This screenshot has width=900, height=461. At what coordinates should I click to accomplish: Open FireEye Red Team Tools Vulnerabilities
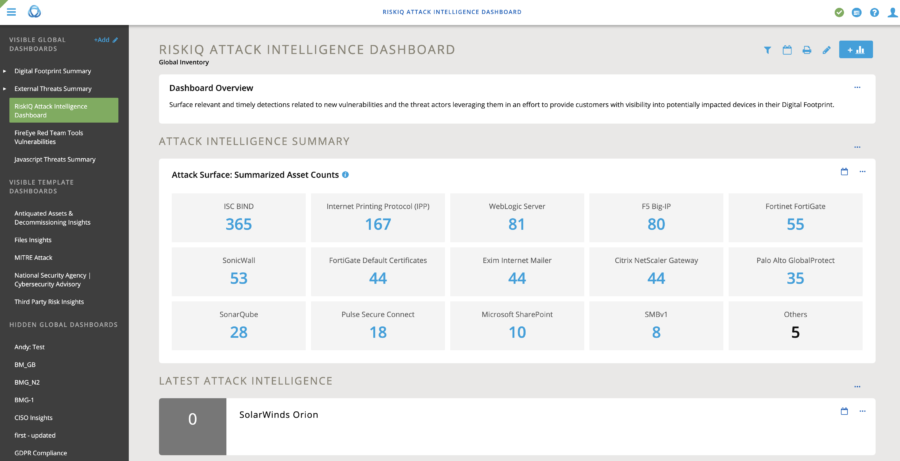point(49,137)
